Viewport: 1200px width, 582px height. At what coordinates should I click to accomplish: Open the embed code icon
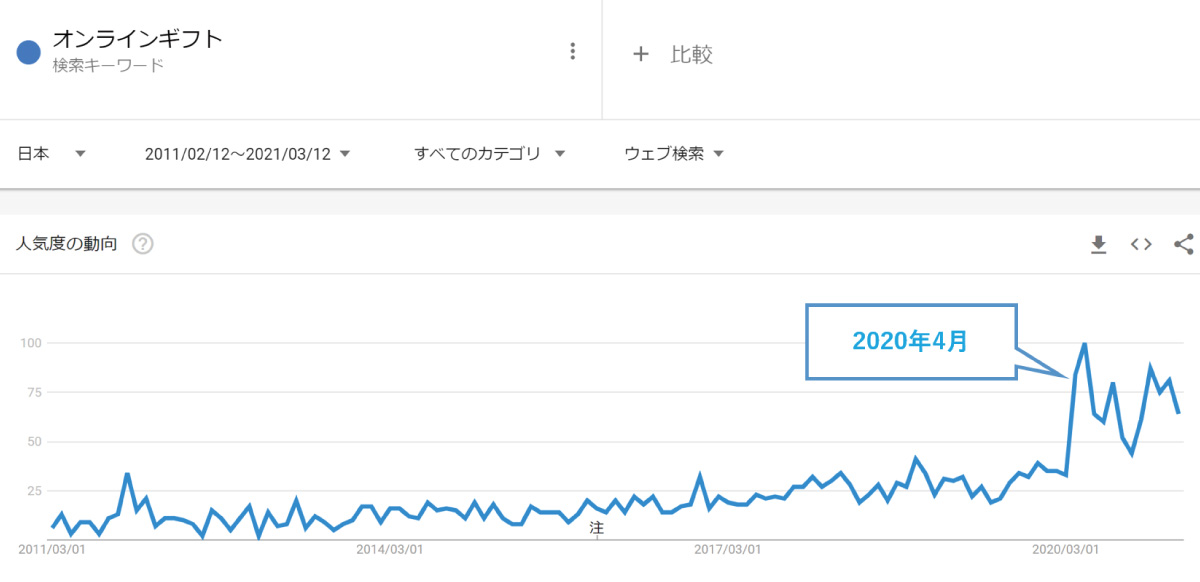click(1141, 244)
